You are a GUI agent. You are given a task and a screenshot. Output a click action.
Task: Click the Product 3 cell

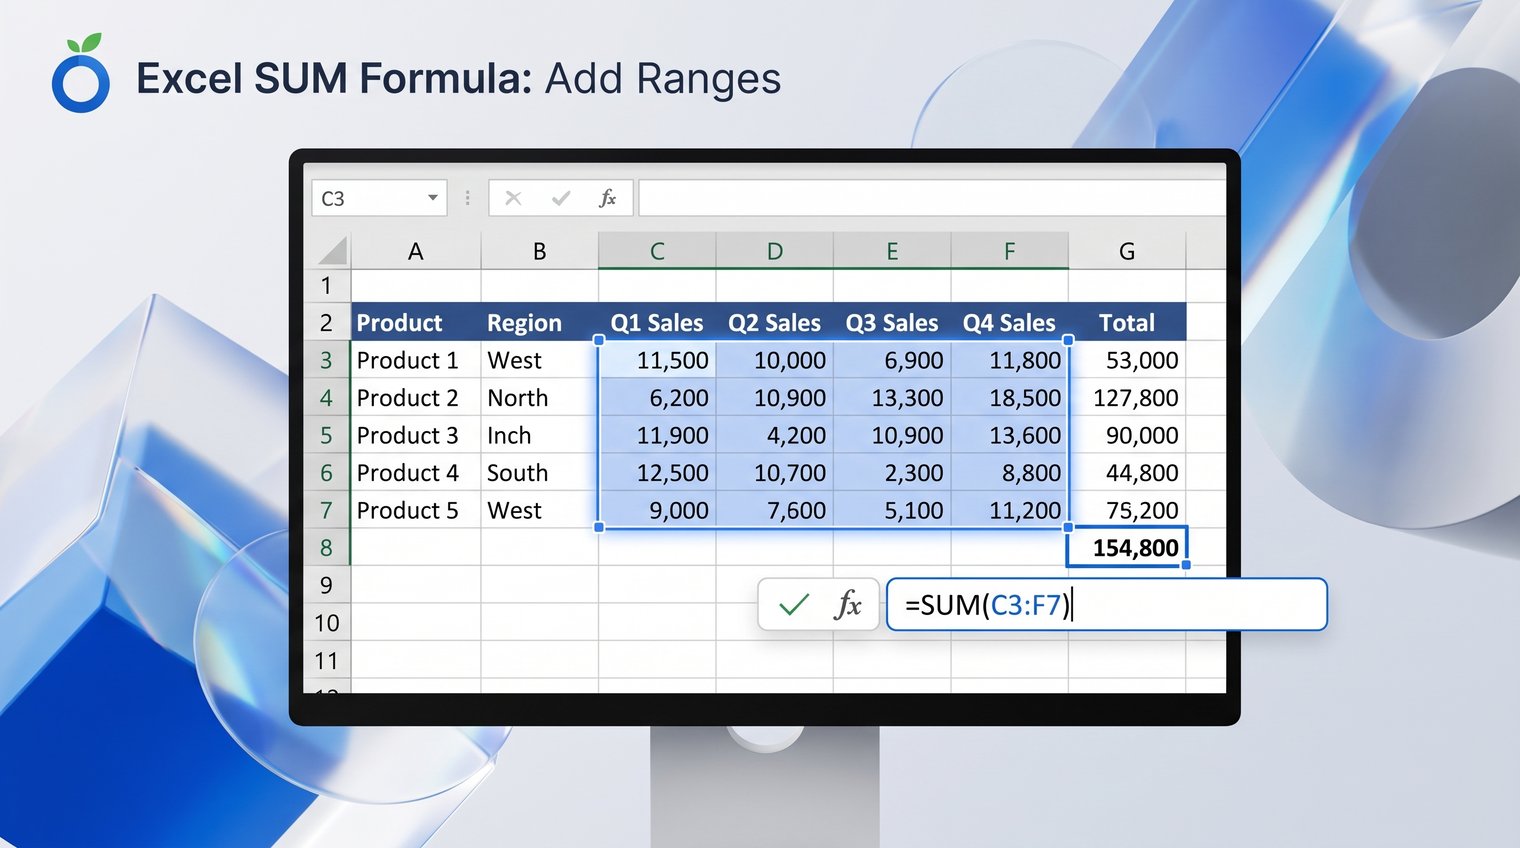click(416, 435)
